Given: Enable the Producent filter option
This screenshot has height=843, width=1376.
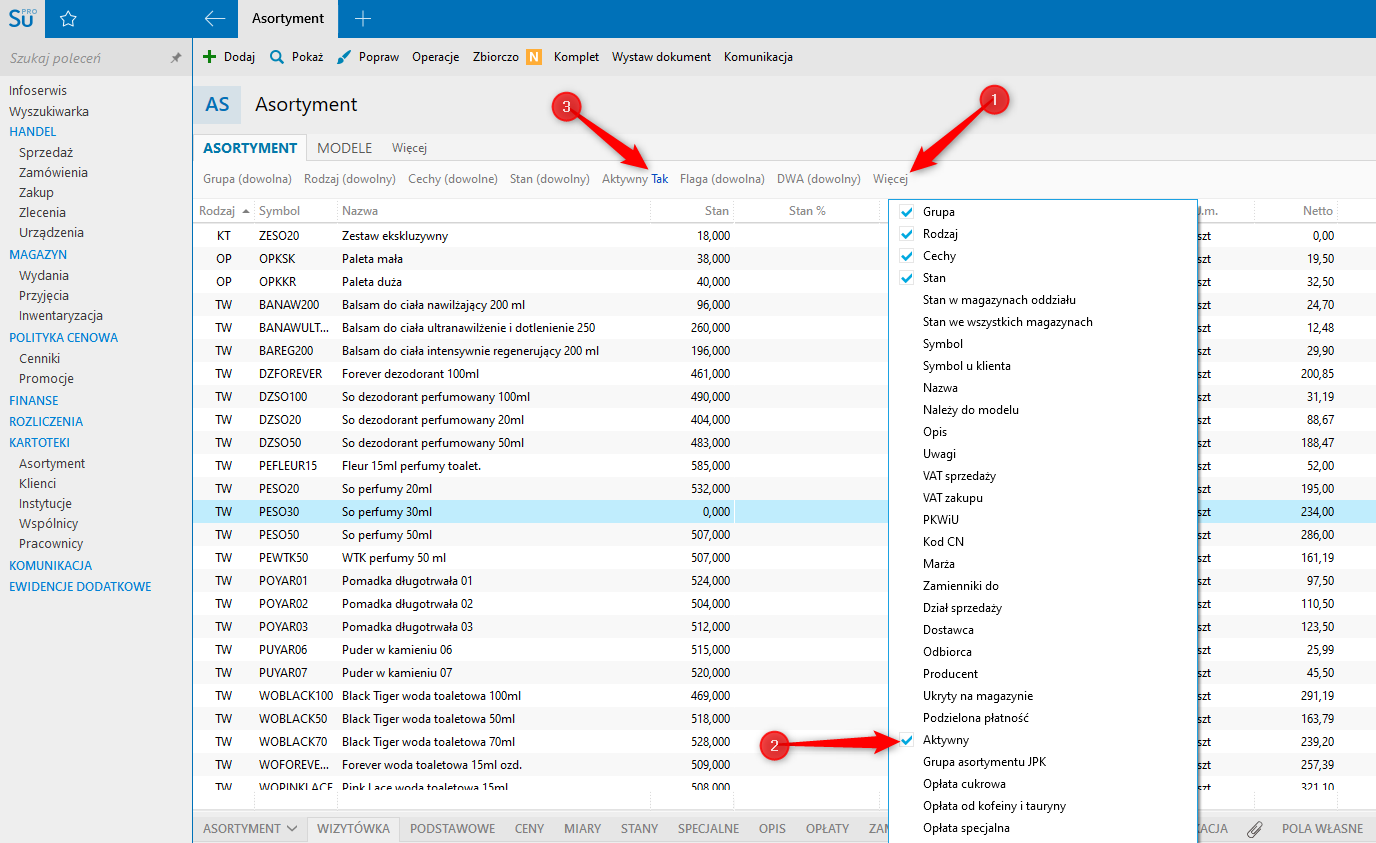Looking at the screenshot, I should click(950, 674).
